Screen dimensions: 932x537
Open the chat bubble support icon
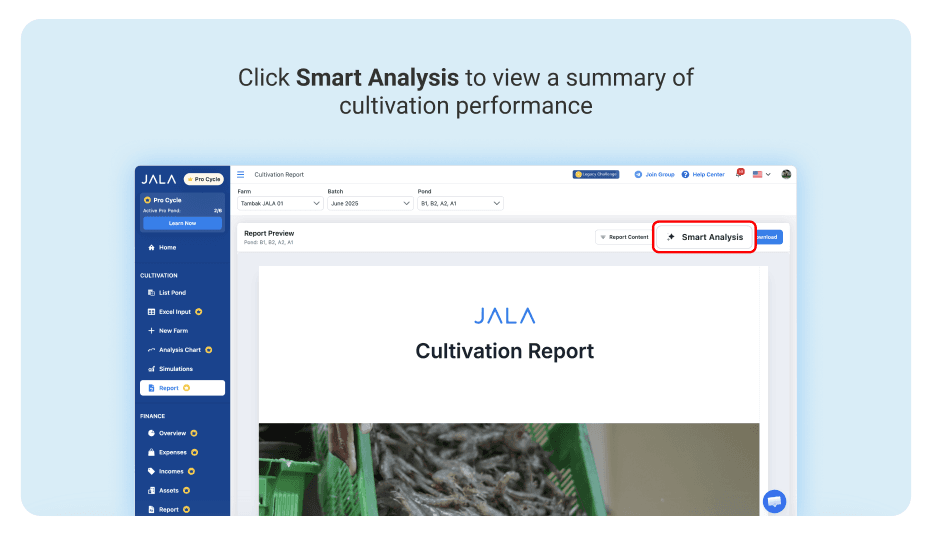(x=774, y=501)
